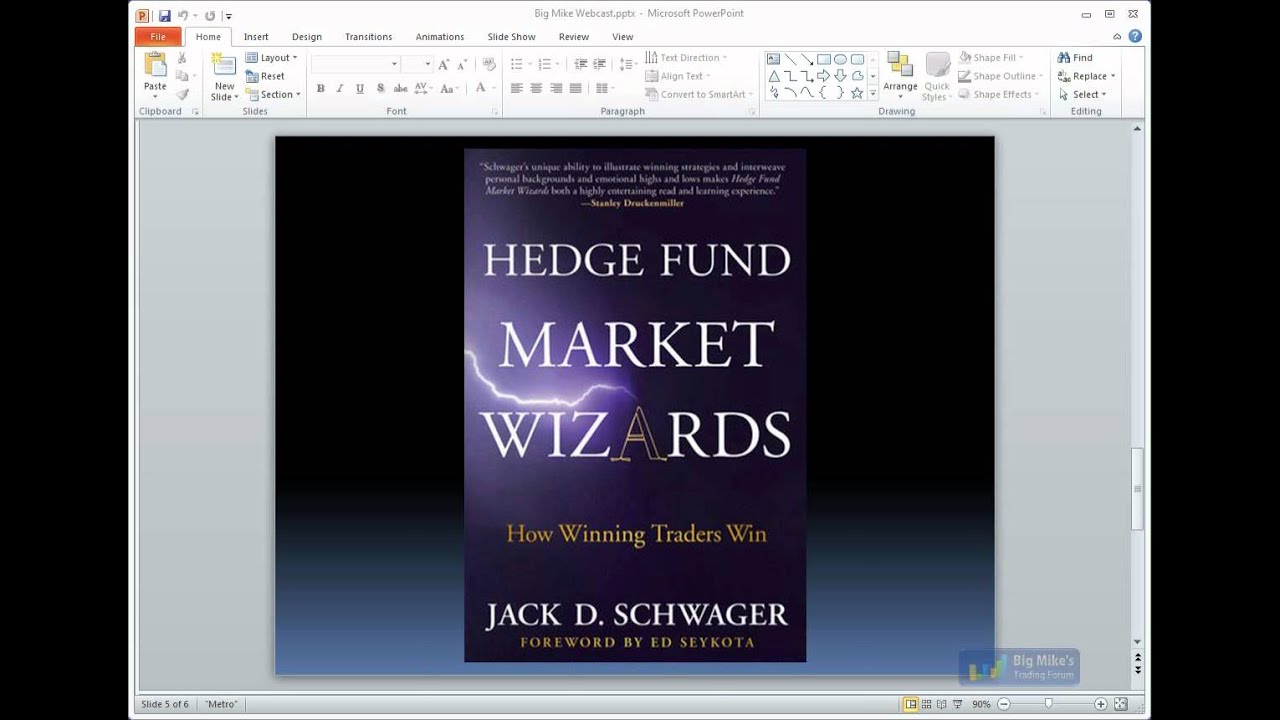Click the Cut scissors icon
Image resolution: width=1280 pixels, height=720 pixels.
point(182,58)
